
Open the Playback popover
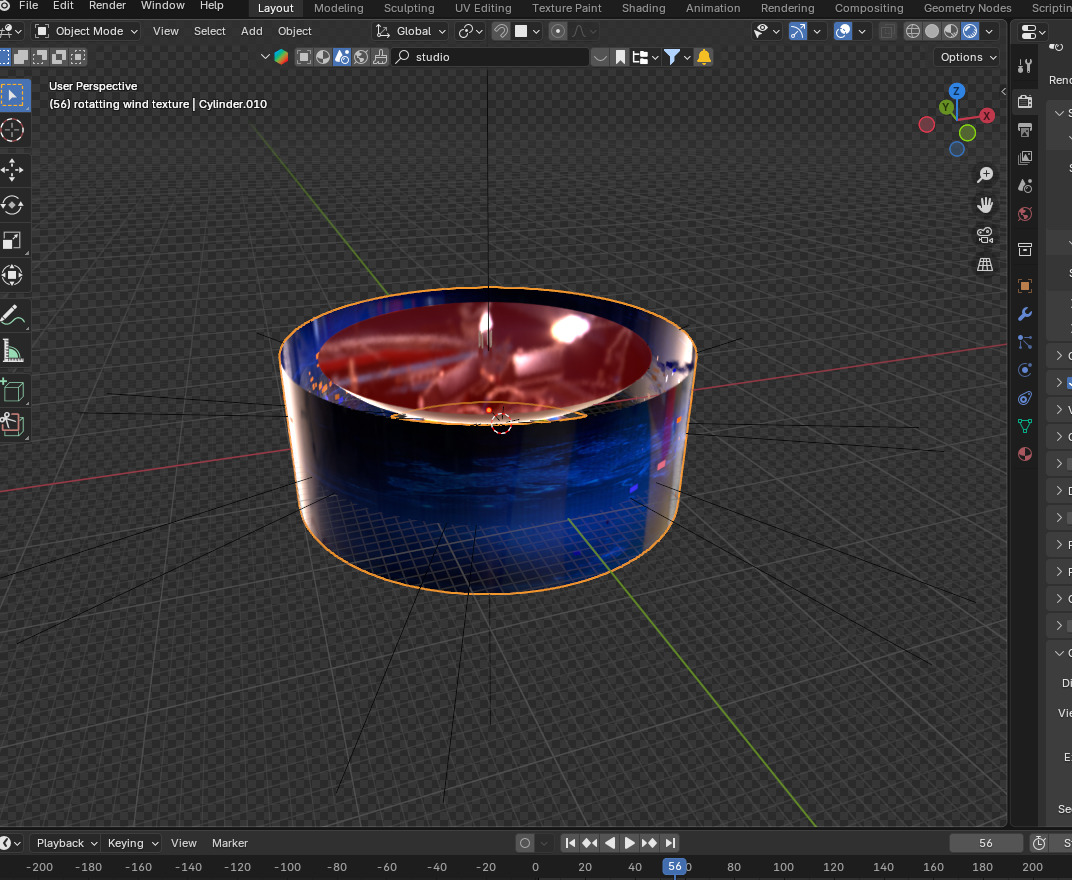coord(66,843)
